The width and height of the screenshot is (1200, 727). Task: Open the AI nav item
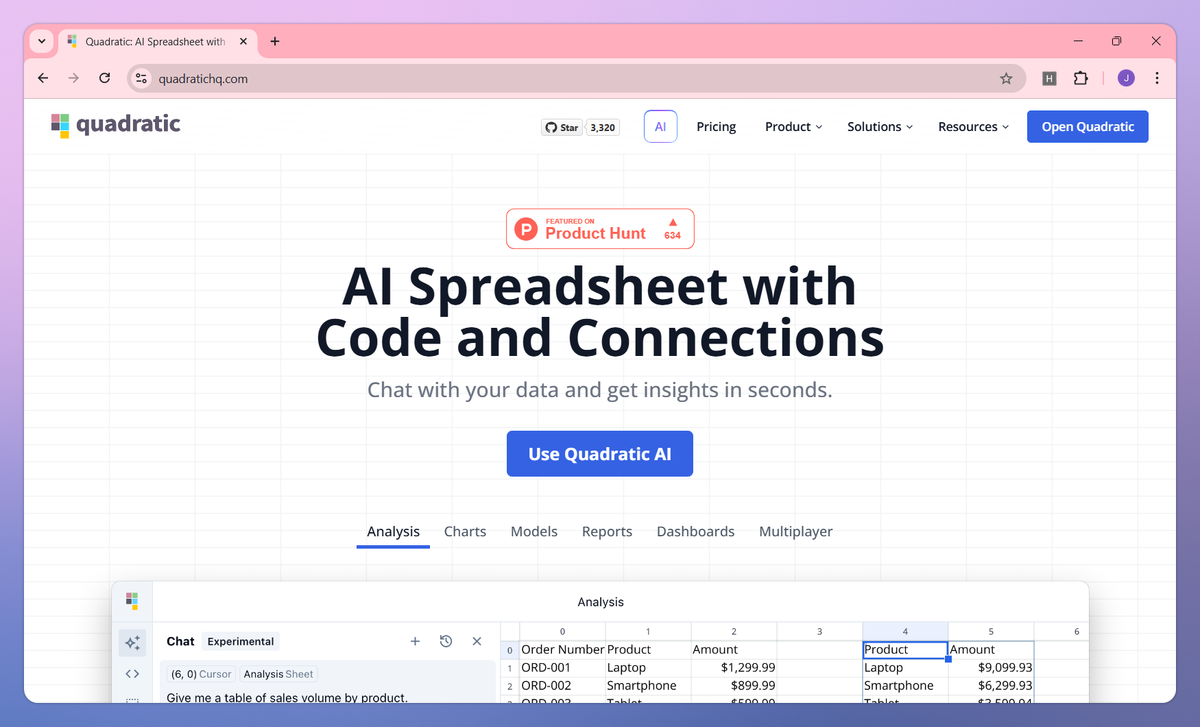point(661,127)
